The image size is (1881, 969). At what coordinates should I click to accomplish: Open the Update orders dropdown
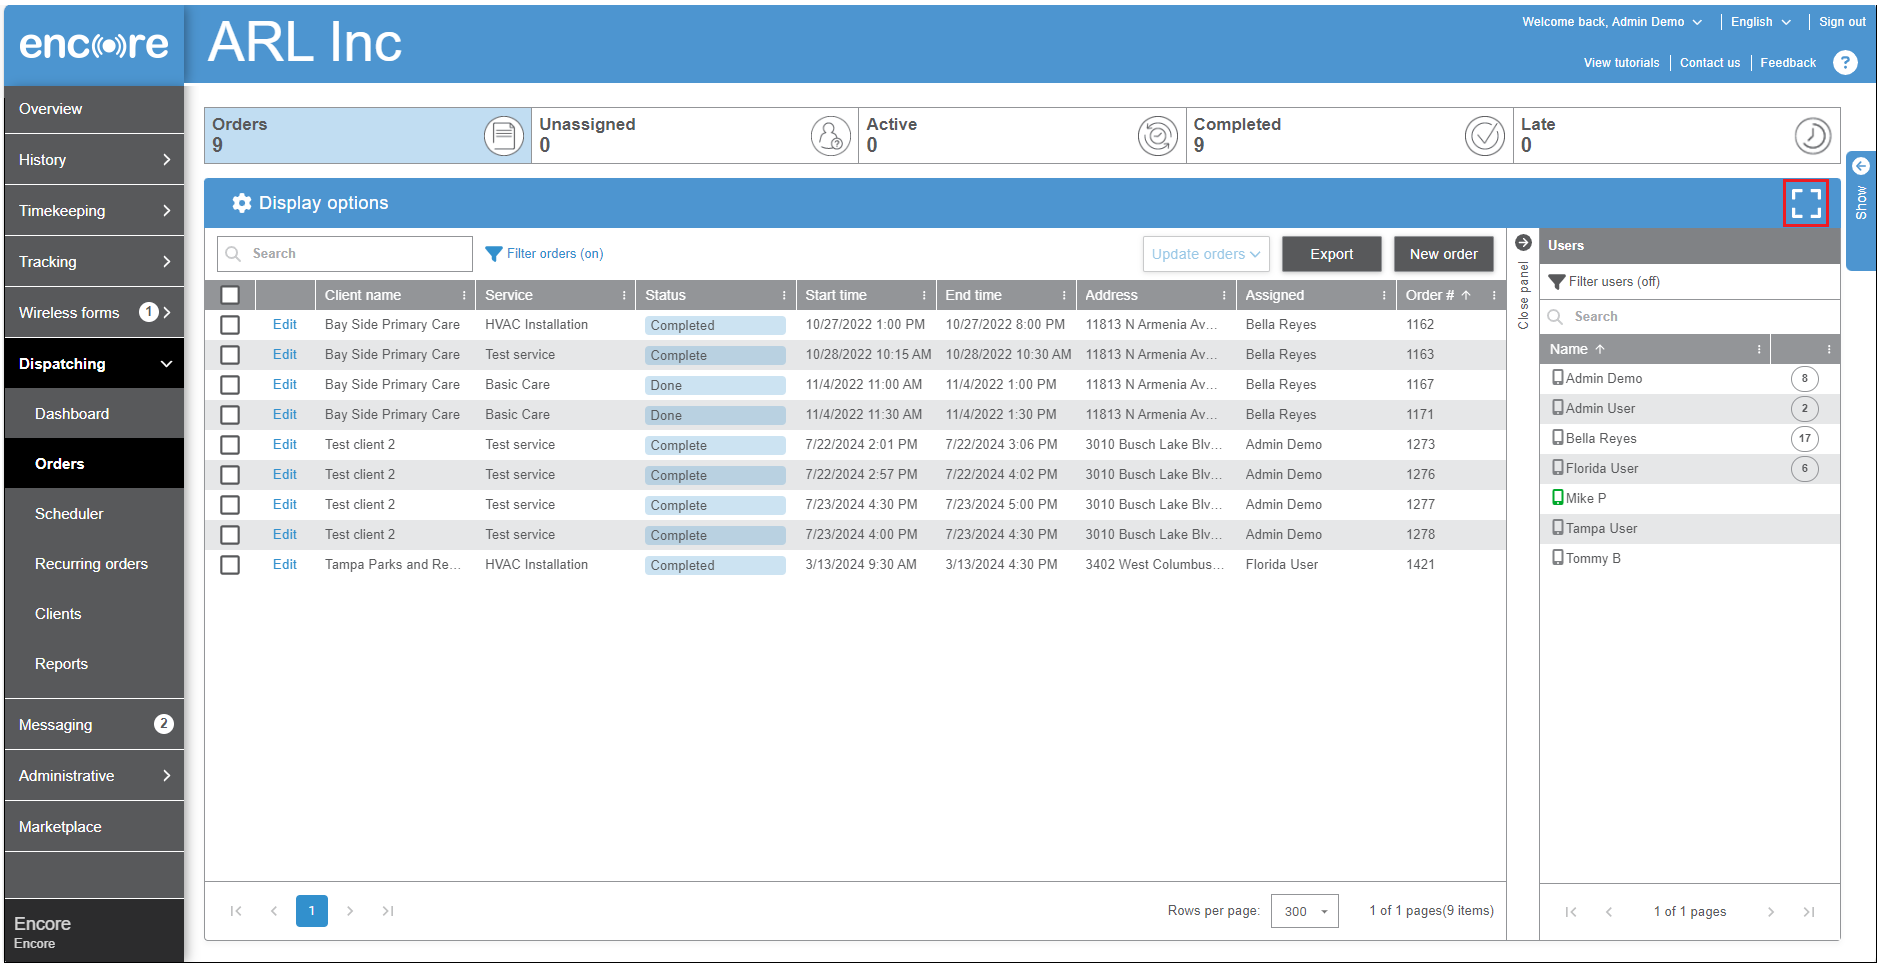pyautogui.click(x=1206, y=254)
